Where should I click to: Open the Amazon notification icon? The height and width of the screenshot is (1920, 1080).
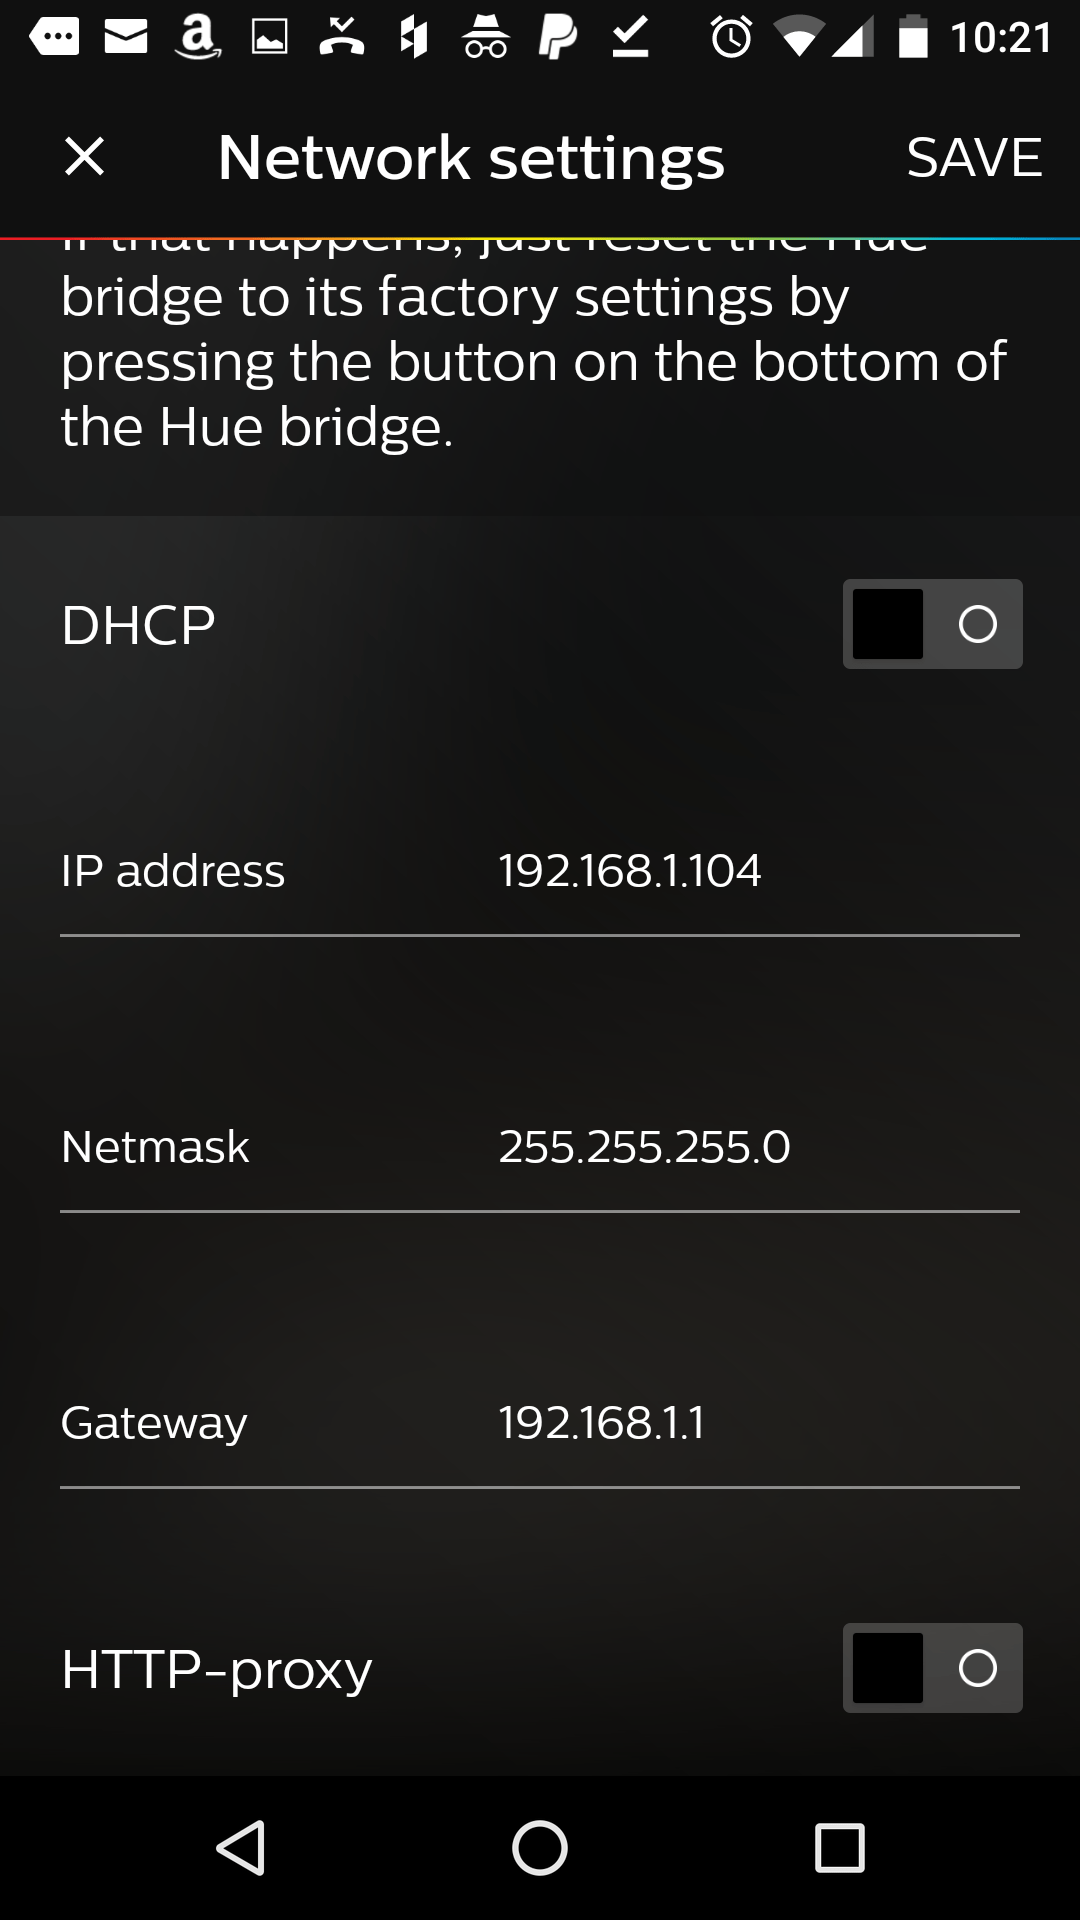(x=198, y=38)
